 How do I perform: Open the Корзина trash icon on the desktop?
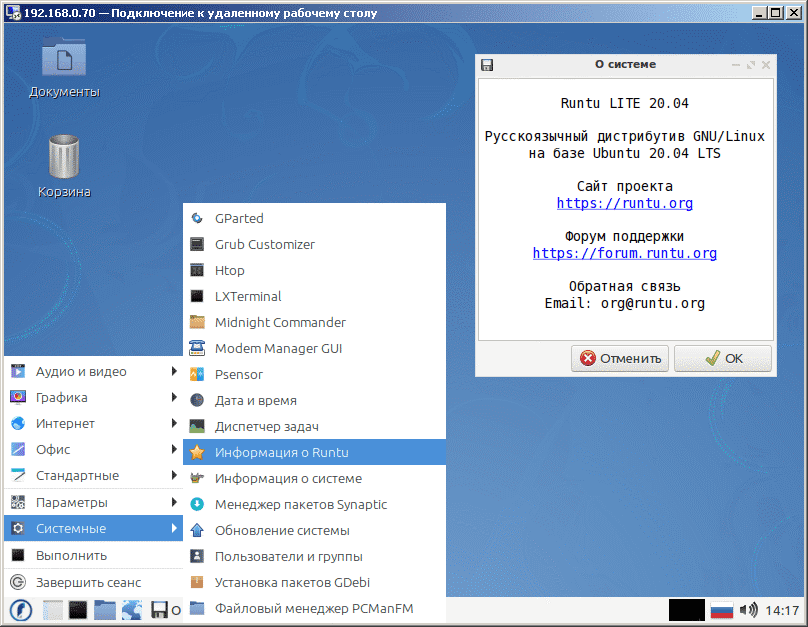[64, 156]
